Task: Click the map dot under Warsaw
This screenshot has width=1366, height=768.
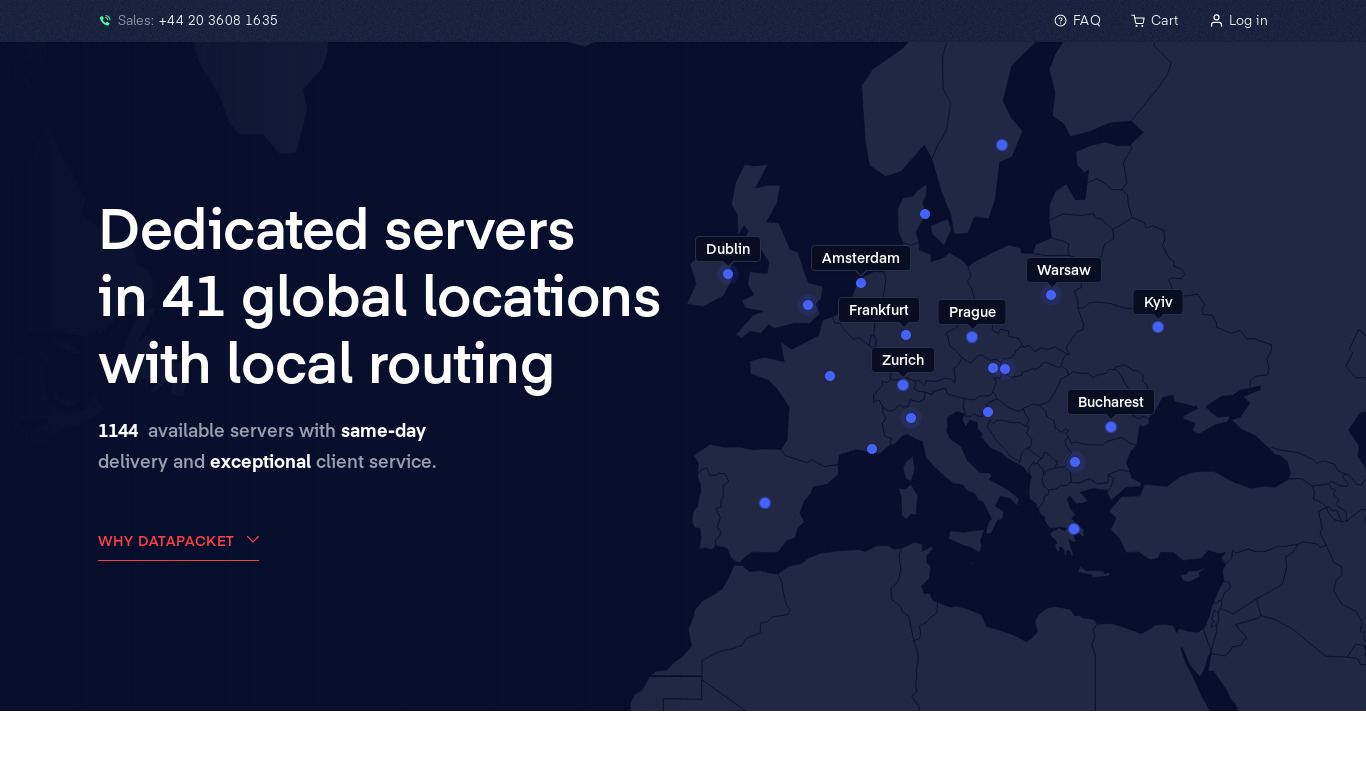Action: click(x=1051, y=295)
